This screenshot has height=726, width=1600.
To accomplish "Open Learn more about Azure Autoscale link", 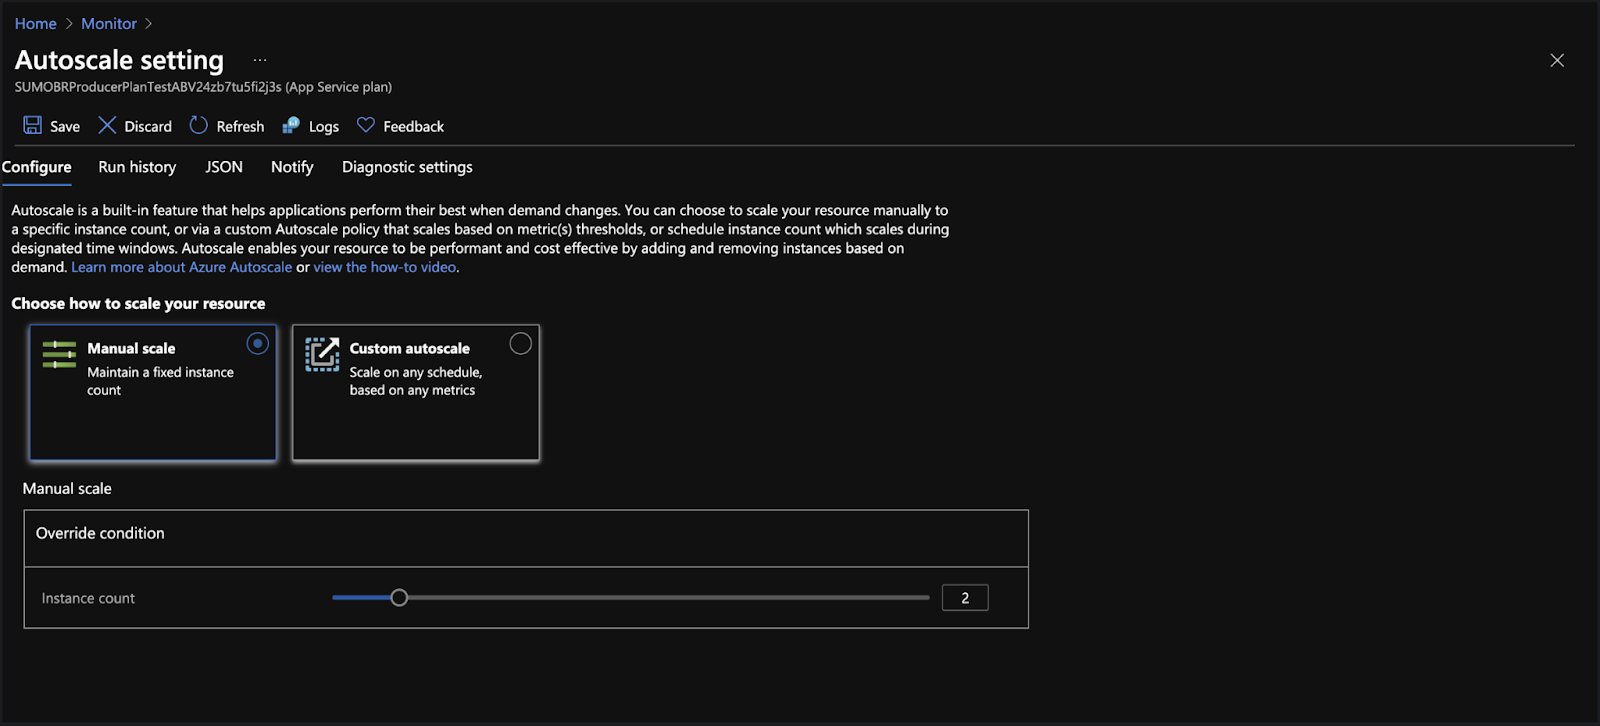I will pos(181,267).
